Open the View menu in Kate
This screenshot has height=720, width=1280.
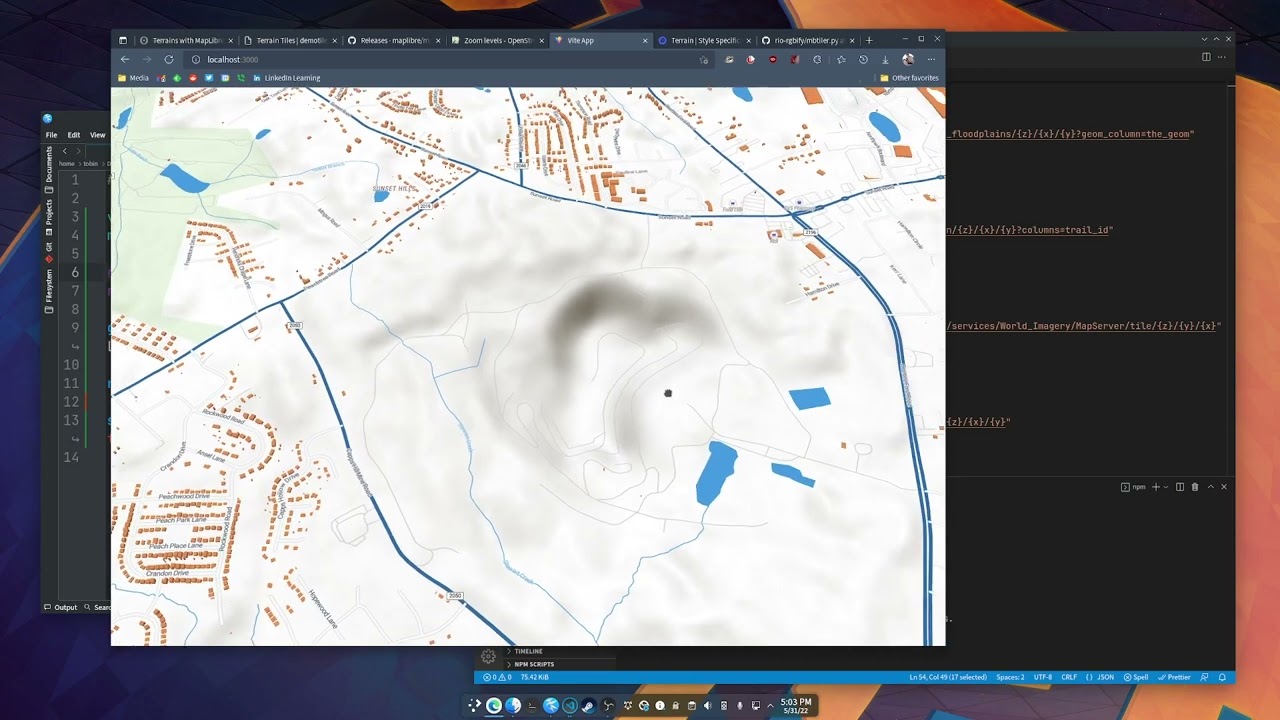[98, 135]
